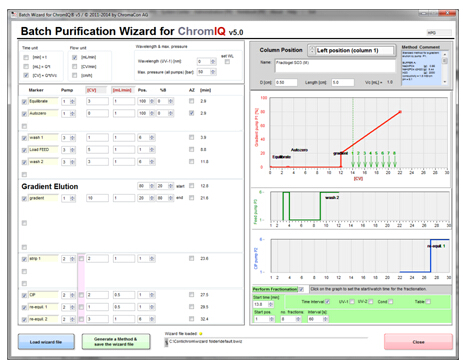Image resolution: width=463 pixels, height=363 pixels.
Task: Click the gradient chart at fraction marker 1
Action: [353, 160]
